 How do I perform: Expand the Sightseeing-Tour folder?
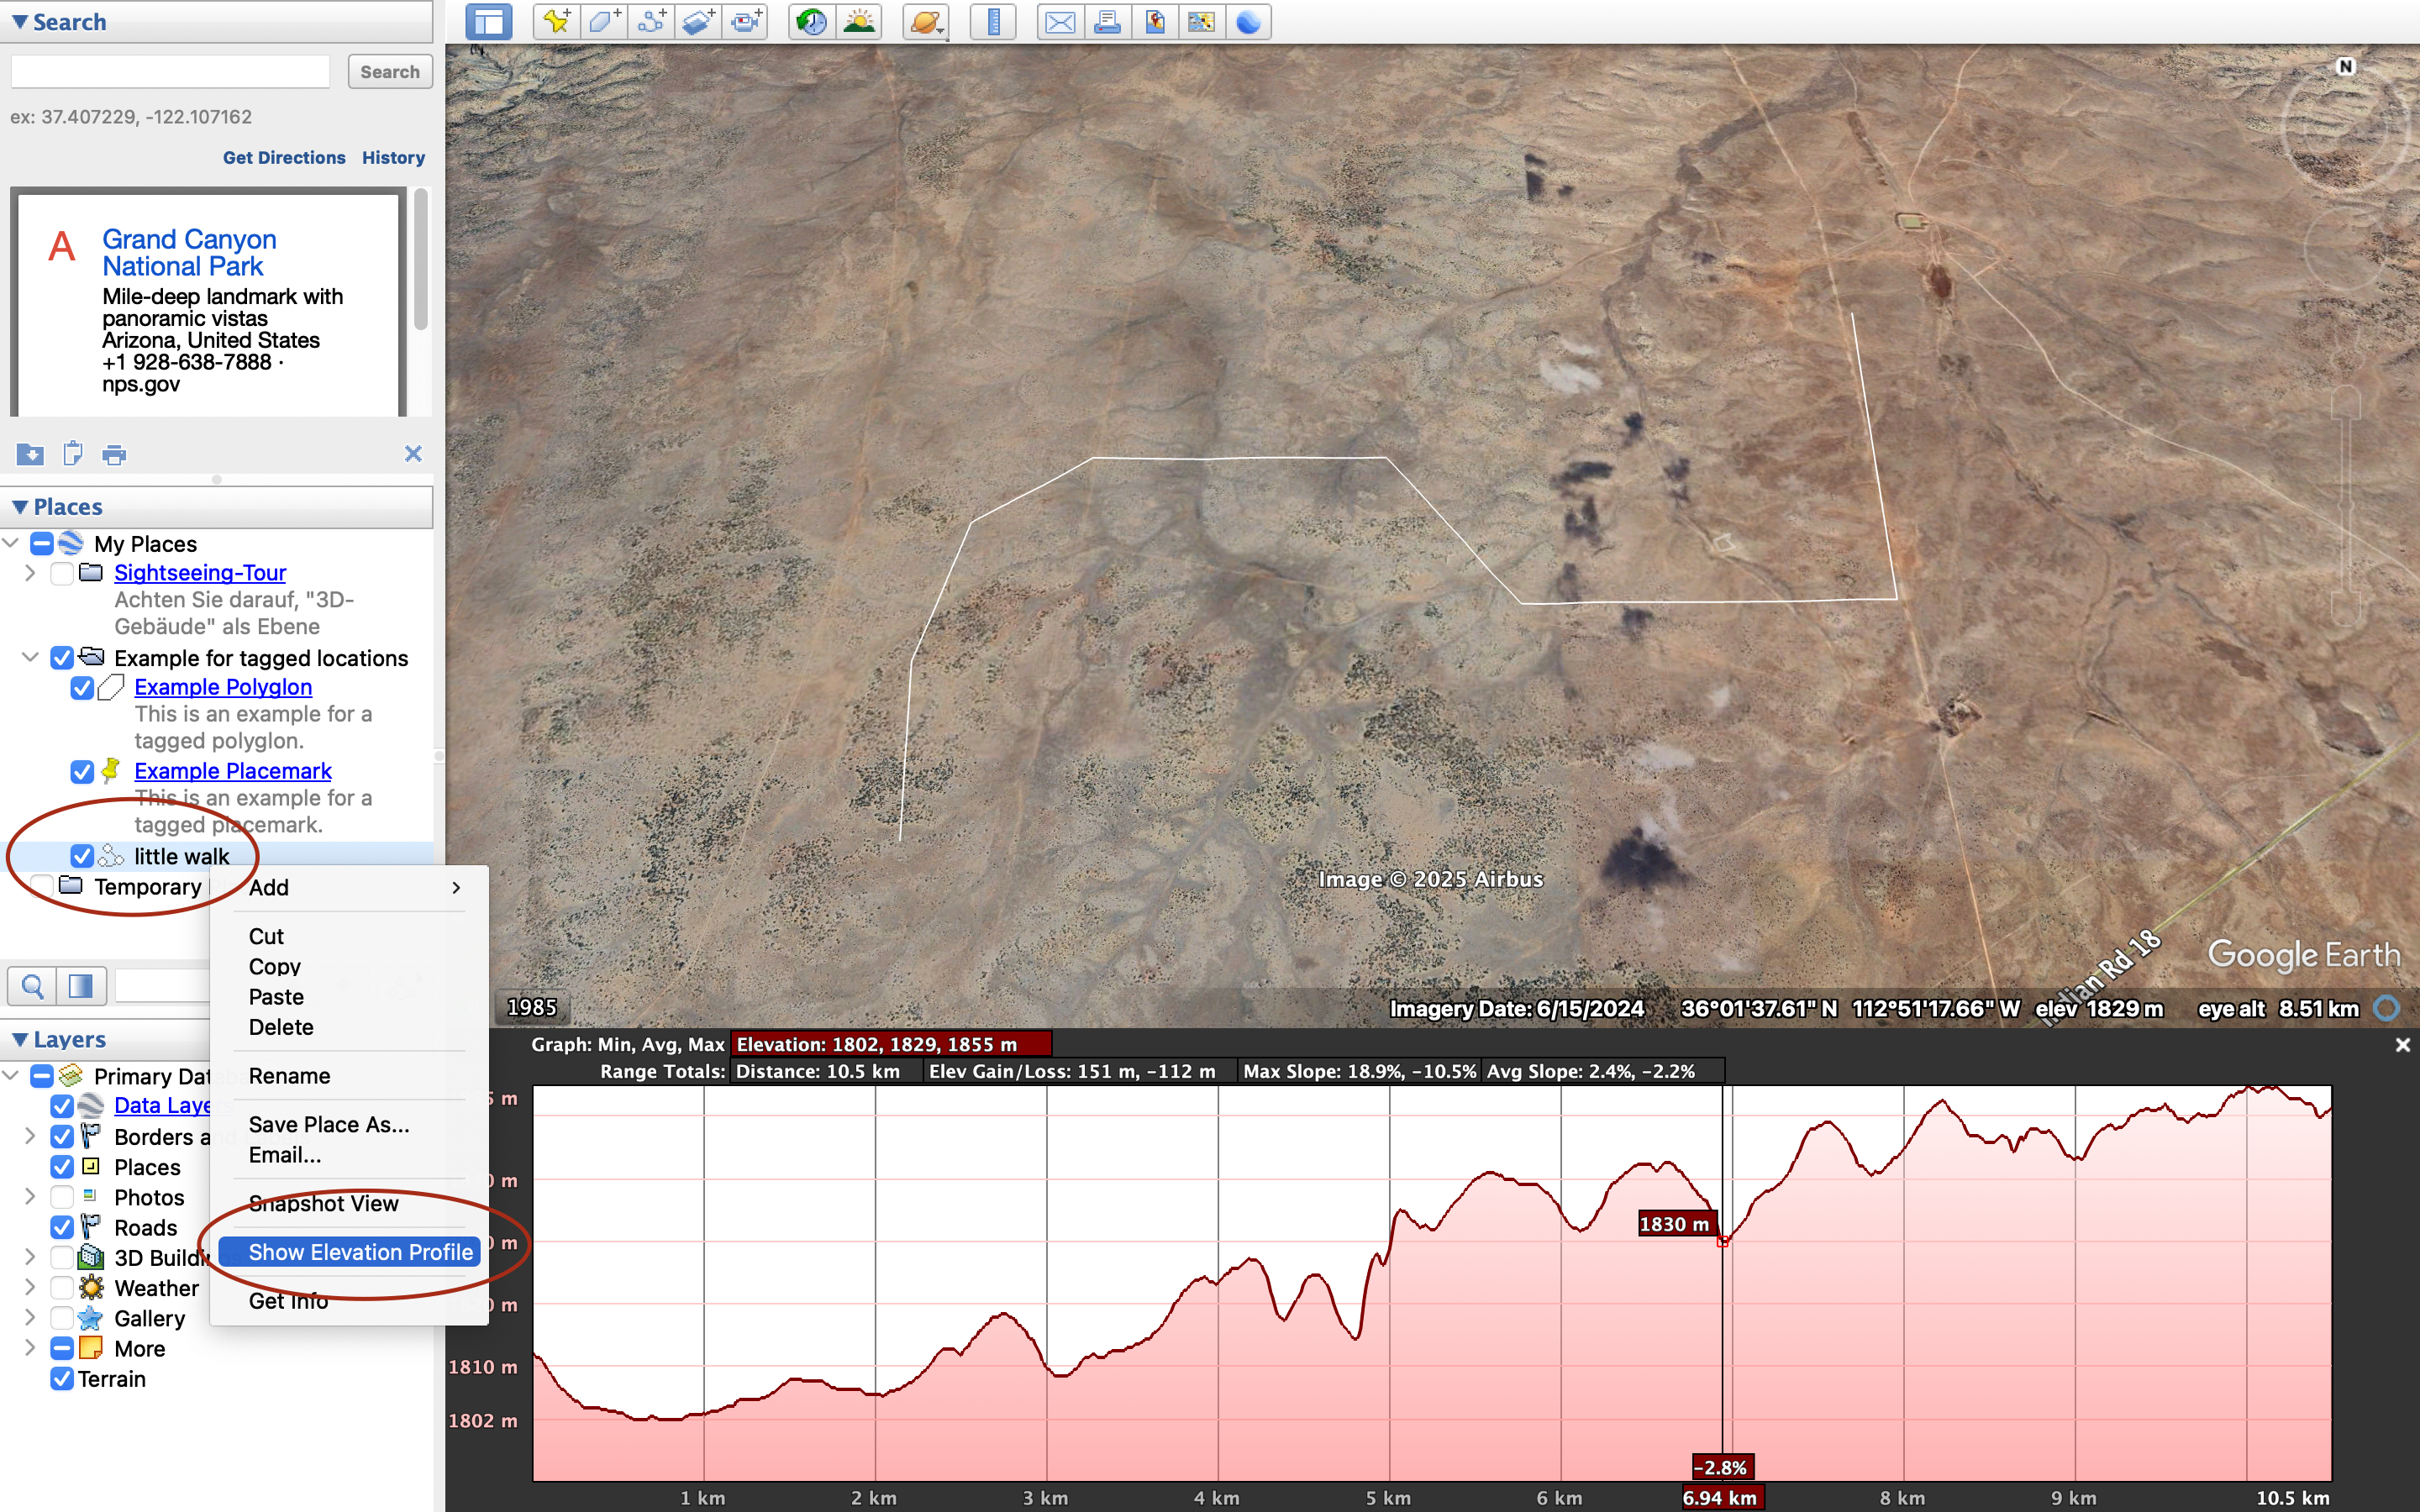[x=30, y=573]
